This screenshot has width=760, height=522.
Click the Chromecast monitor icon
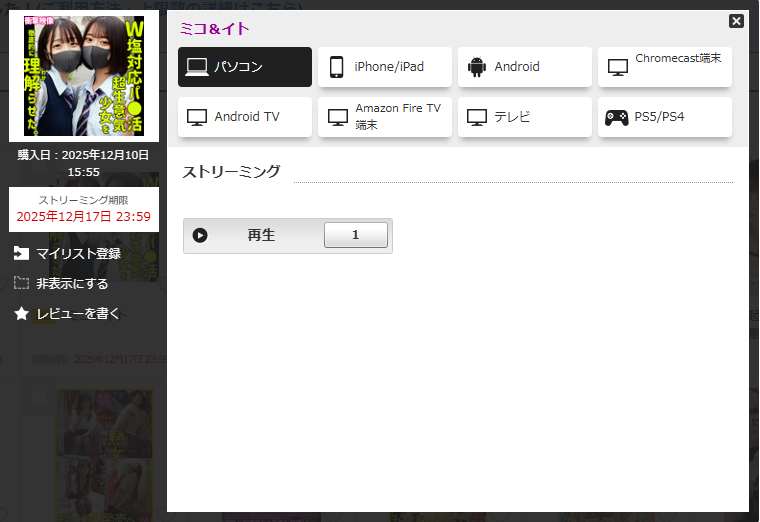coord(618,67)
